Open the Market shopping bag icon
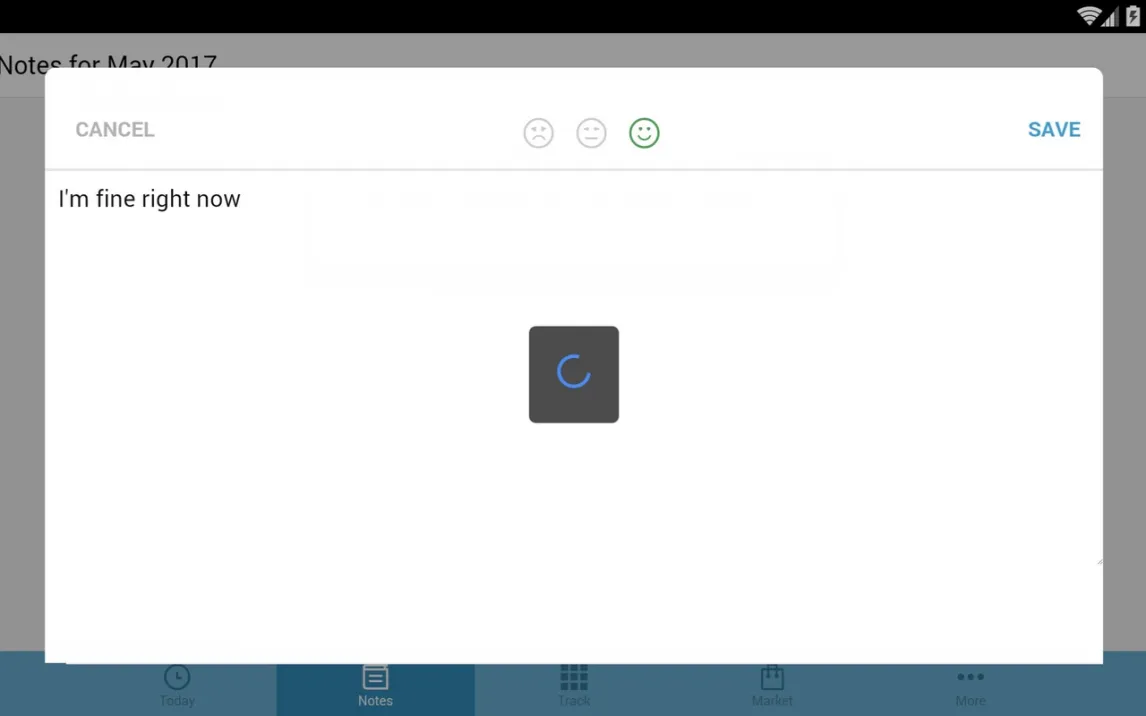This screenshot has width=1146, height=716. click(x=772, y=677)
